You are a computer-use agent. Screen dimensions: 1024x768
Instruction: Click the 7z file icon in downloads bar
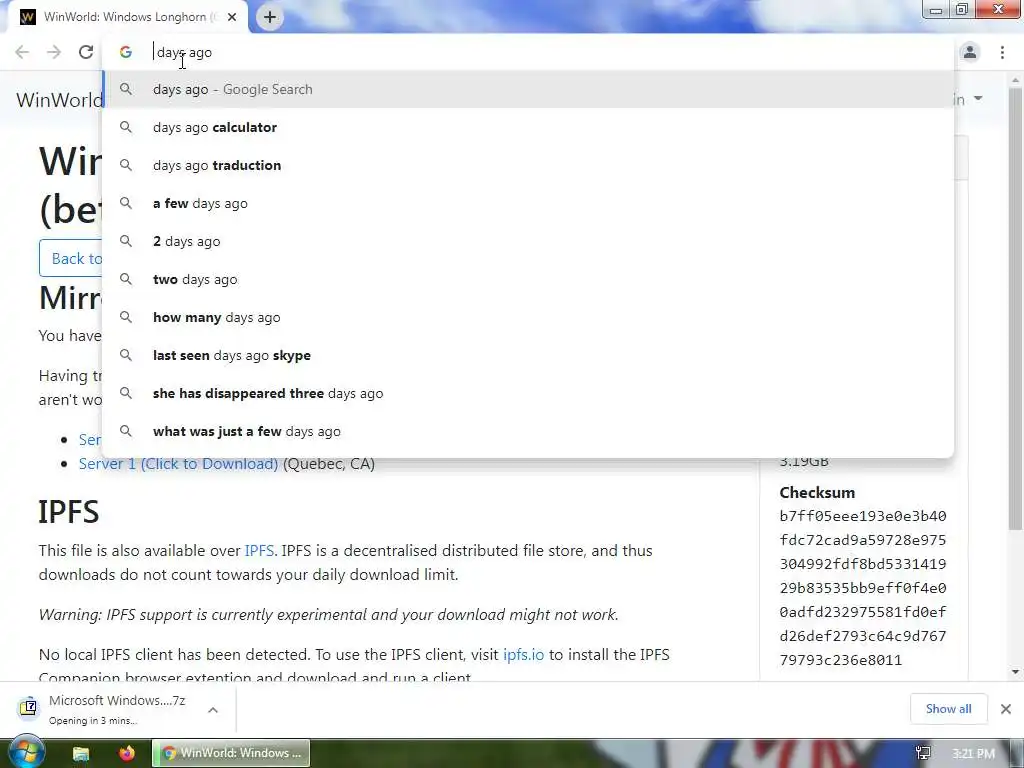(x=29, y=707)
